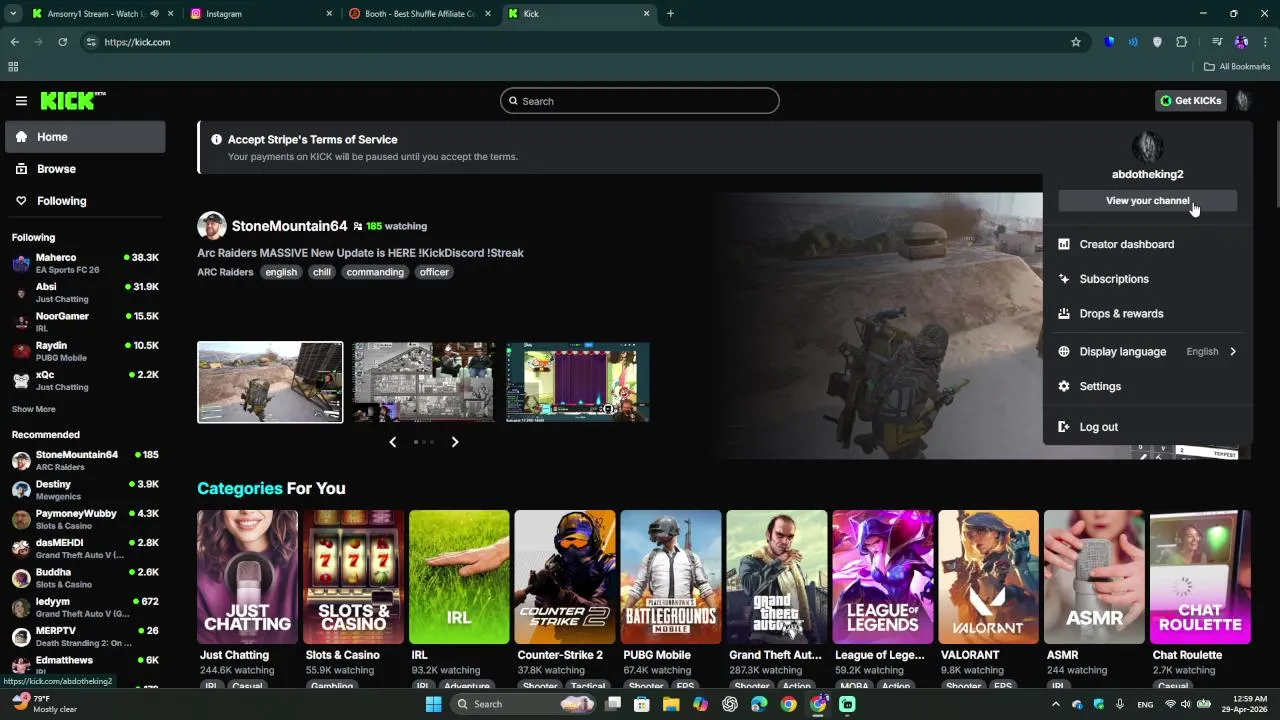Click the Stripe notice info icon
The height and width of the screenshot is (720, 1280).
coord(216,140)
